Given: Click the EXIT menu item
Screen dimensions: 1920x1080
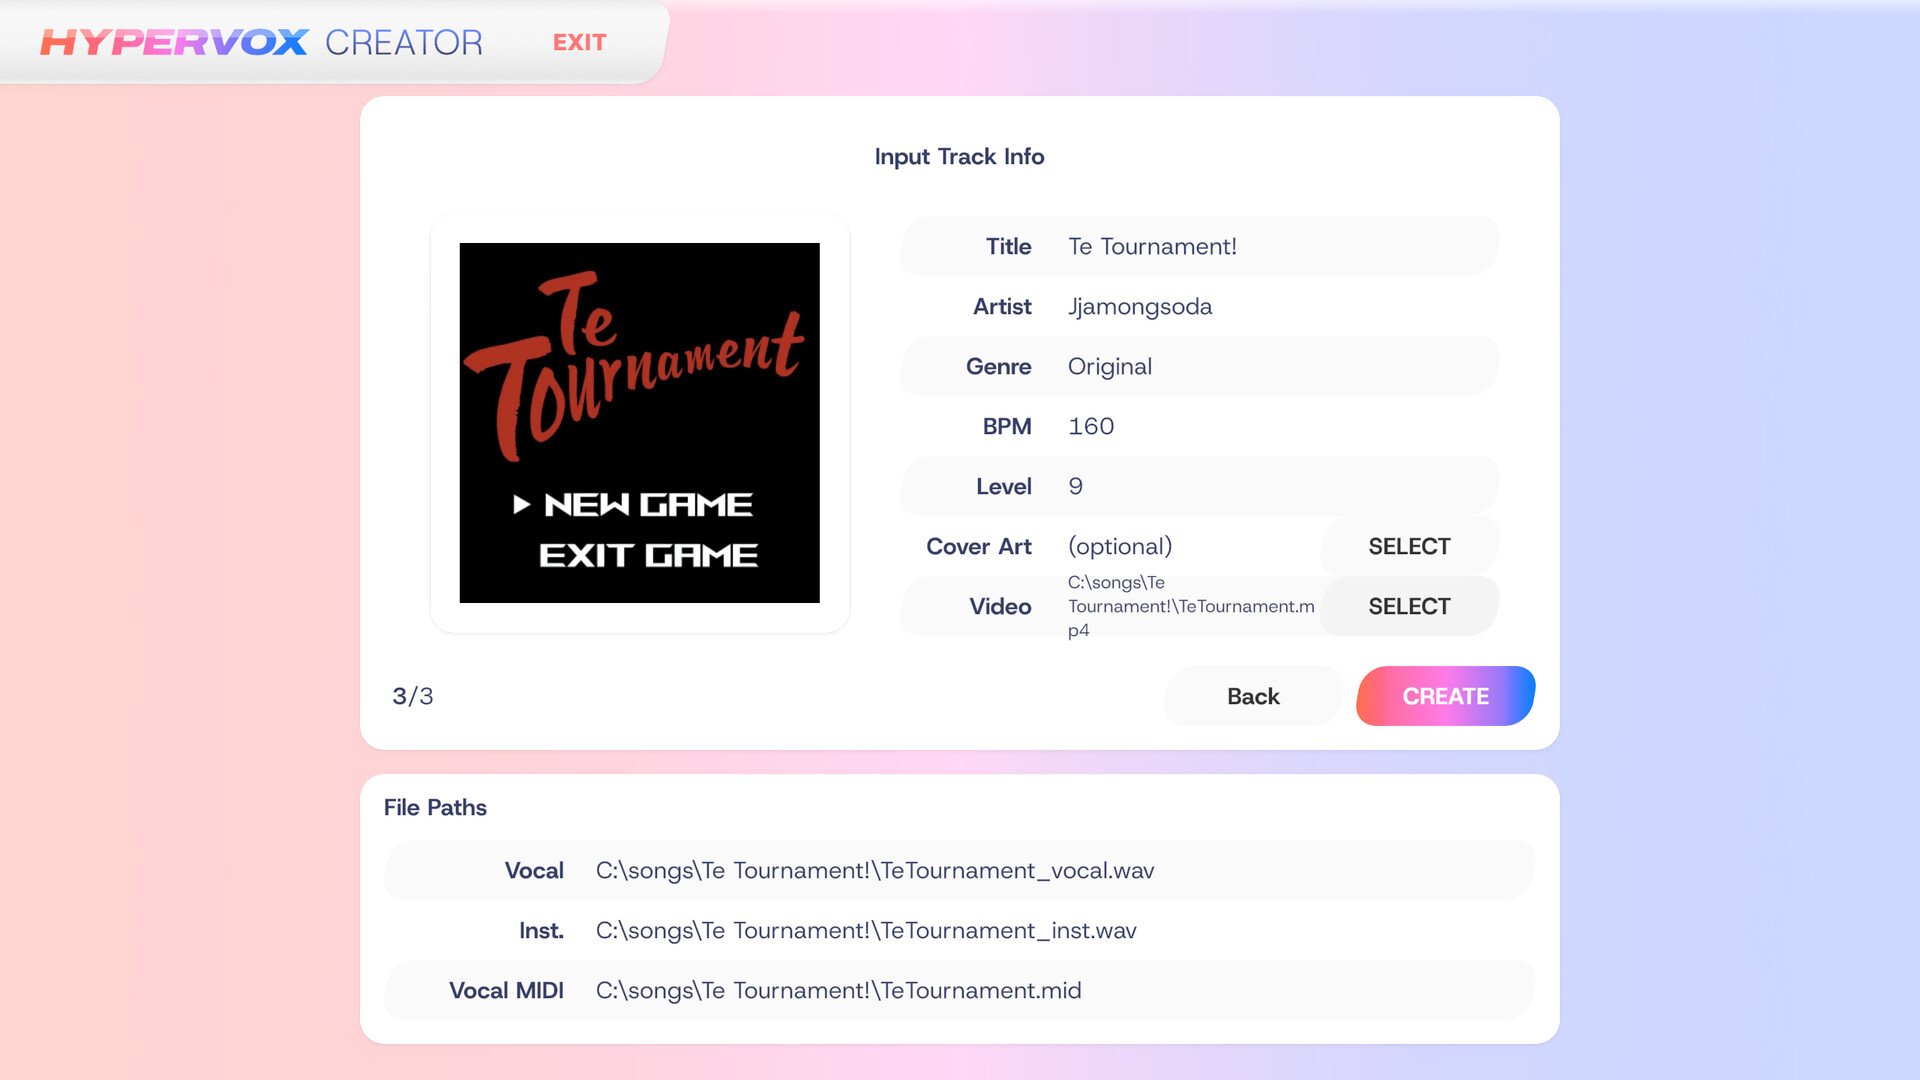Looking at the screenshot, I should coord(579,42).
